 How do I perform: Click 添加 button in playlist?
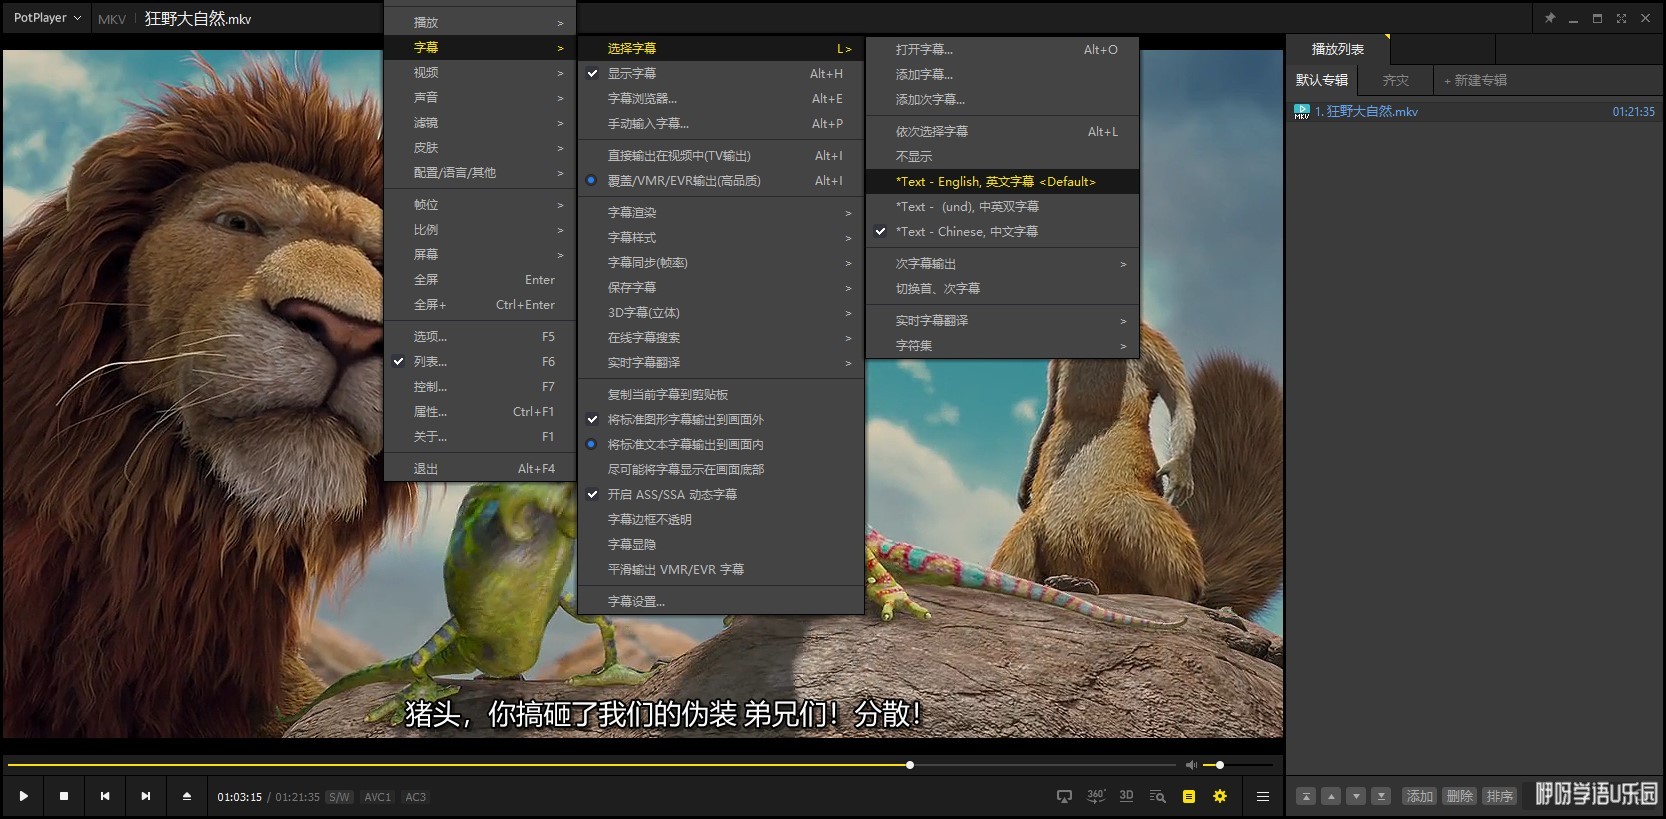(x=1420, y=796)
